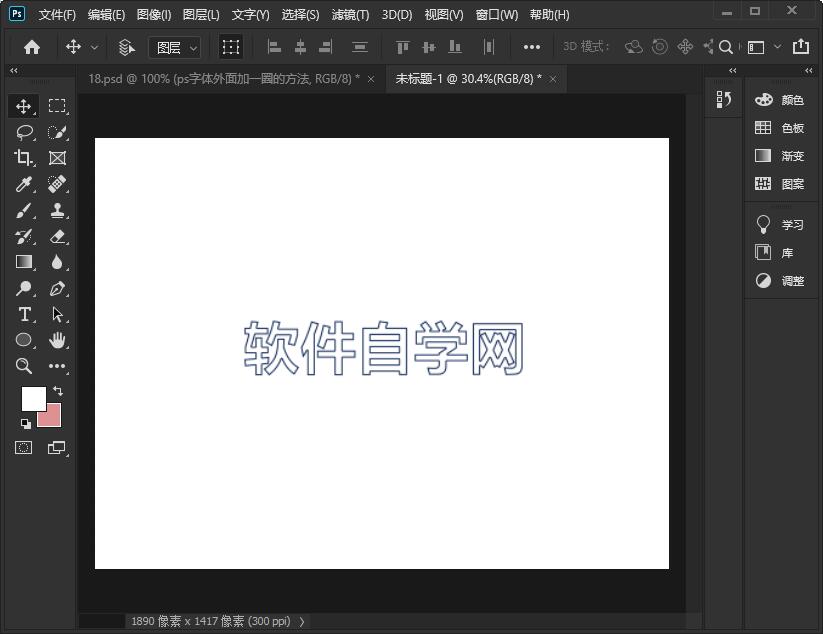823x634 pixels.
Task: Select the Hand tool
Action: pos(57,341)
